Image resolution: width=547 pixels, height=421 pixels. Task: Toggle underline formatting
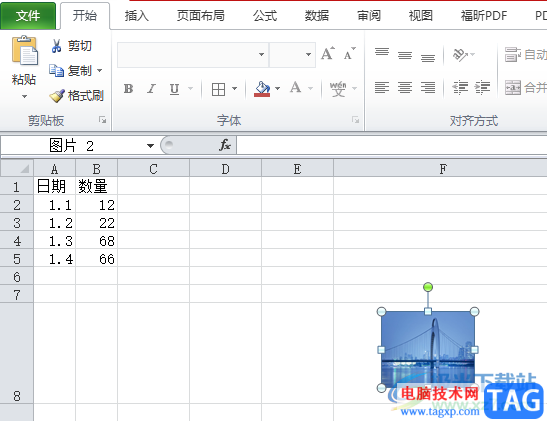(x=174, y=89)
